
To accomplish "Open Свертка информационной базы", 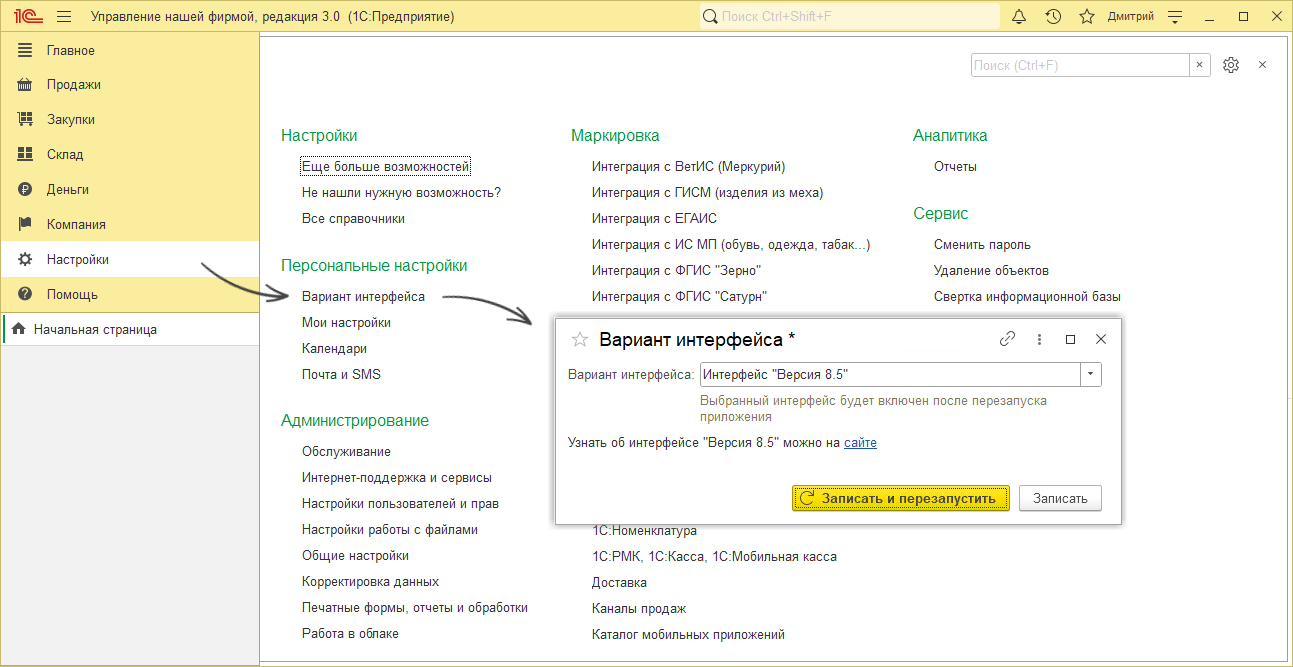I will (1027, 297).
